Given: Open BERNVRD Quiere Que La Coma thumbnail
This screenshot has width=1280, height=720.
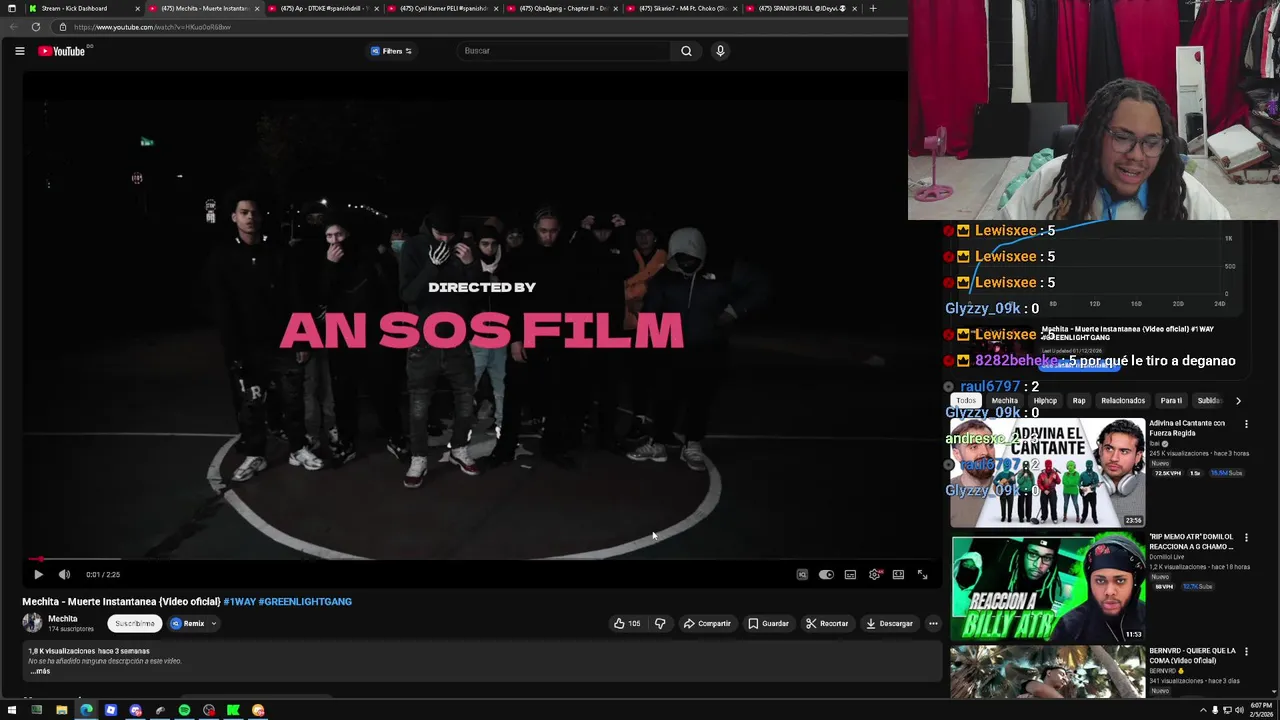Looking at the screenshot, I should 1047,672.
